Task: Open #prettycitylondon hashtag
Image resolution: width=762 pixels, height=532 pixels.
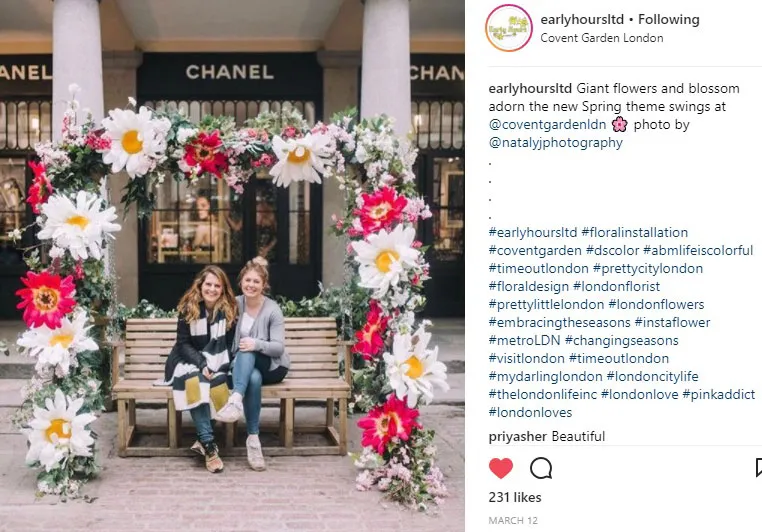Action: click(x=648, y=269)
